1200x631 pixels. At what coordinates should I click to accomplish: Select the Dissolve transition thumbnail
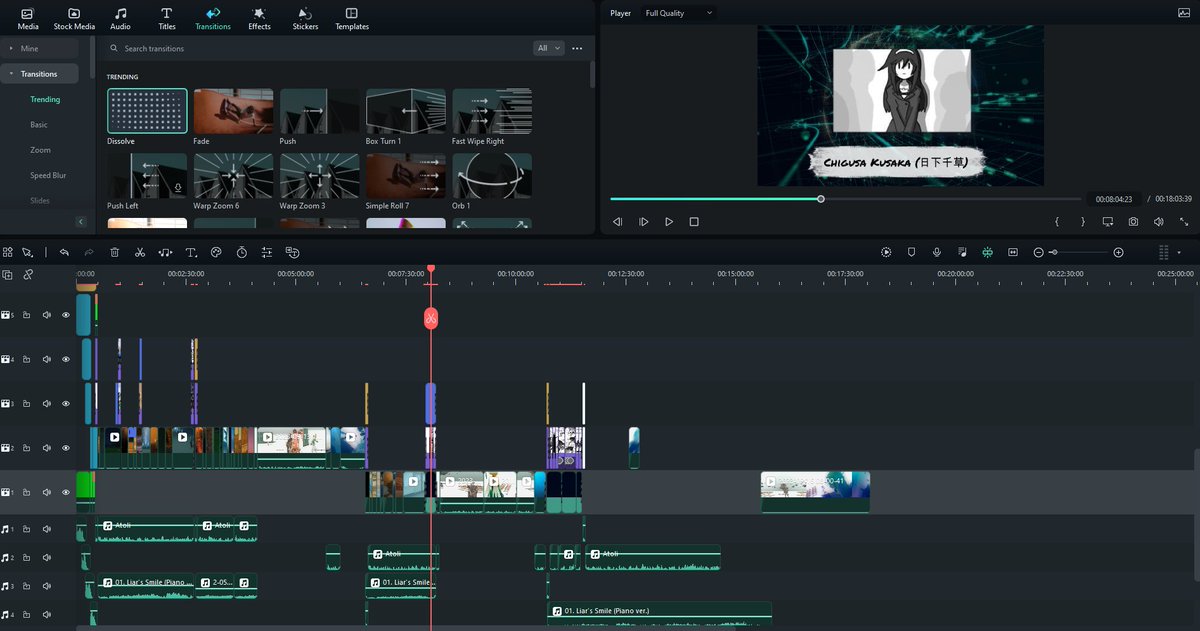(x=147, y=111)
